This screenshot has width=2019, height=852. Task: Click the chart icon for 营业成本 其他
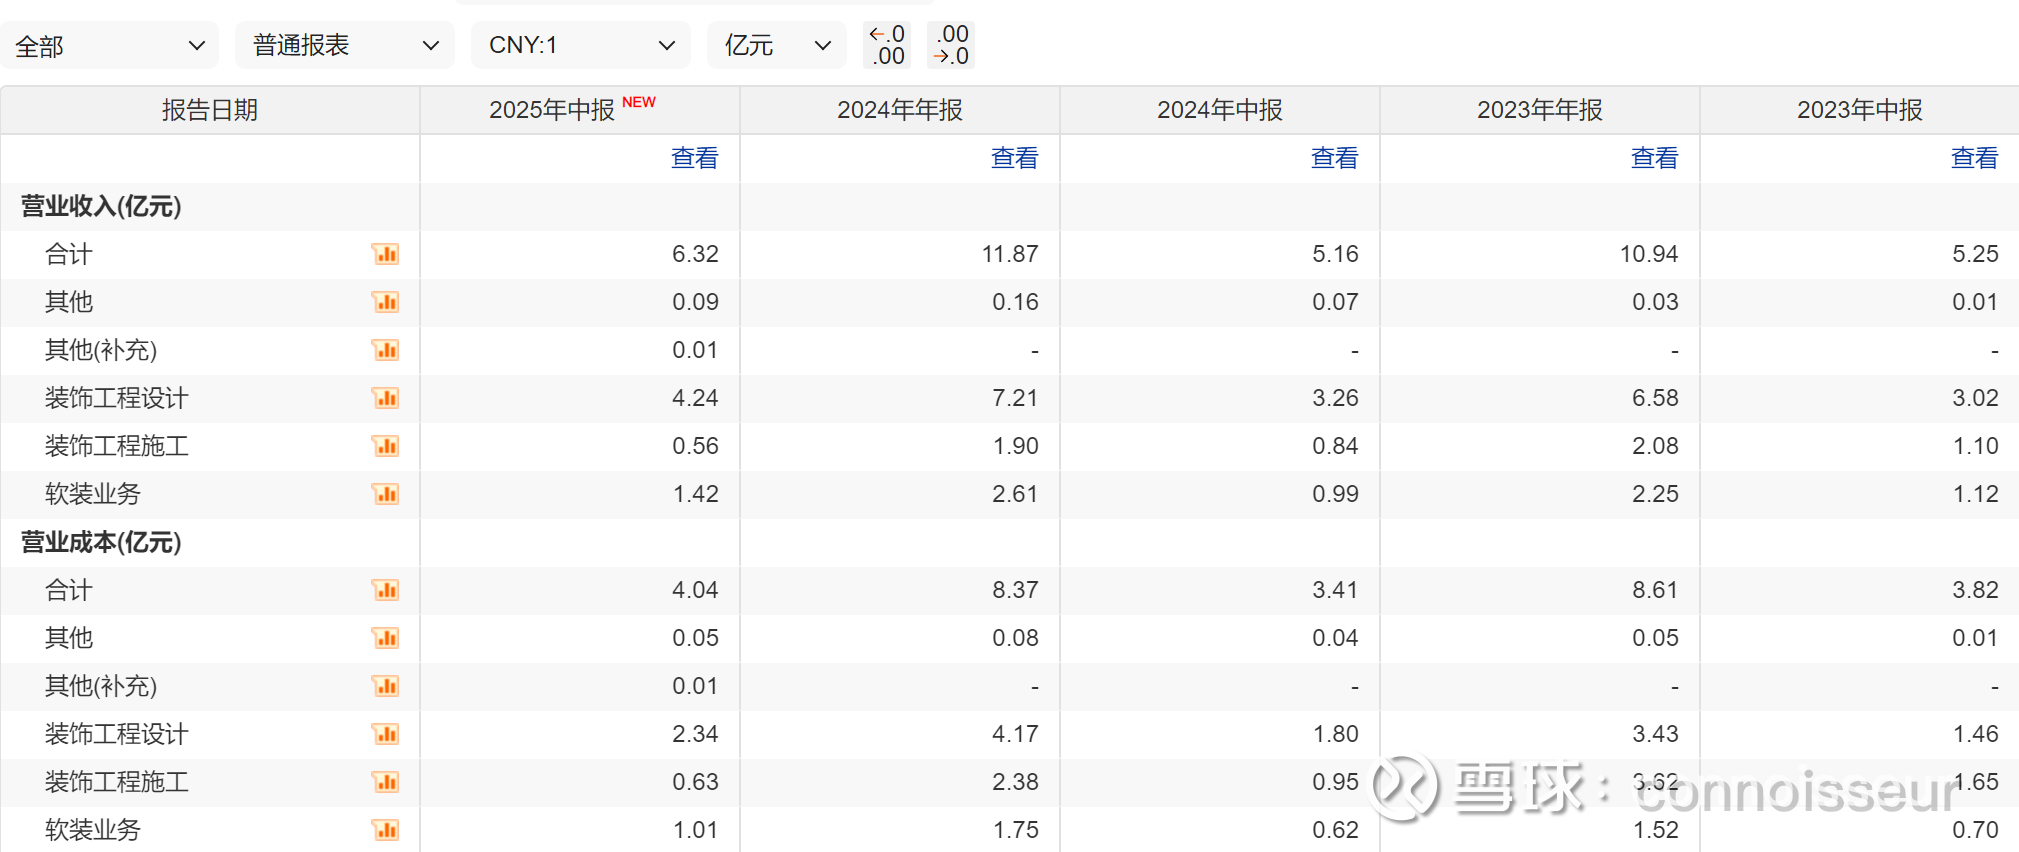tap(385, 638)
